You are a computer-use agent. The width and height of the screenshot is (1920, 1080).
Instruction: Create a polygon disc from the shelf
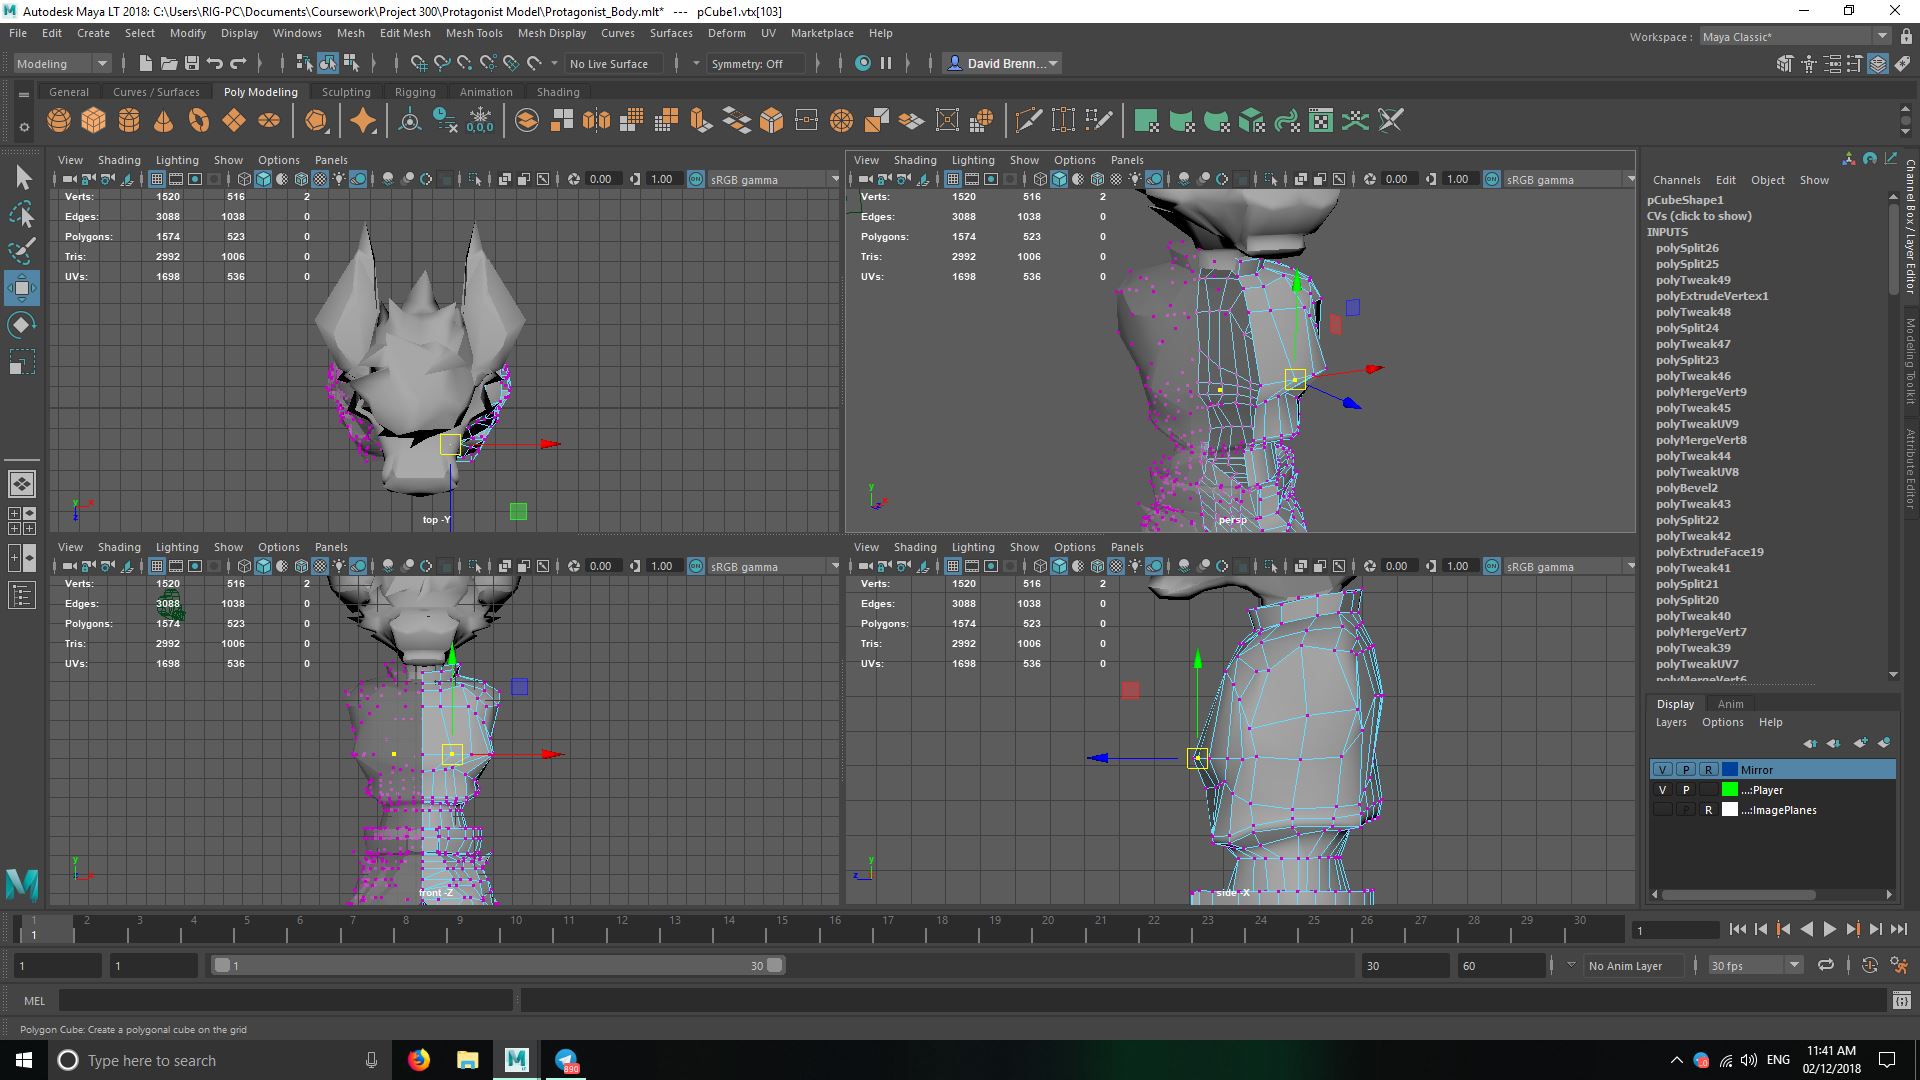tap(269, 121)
